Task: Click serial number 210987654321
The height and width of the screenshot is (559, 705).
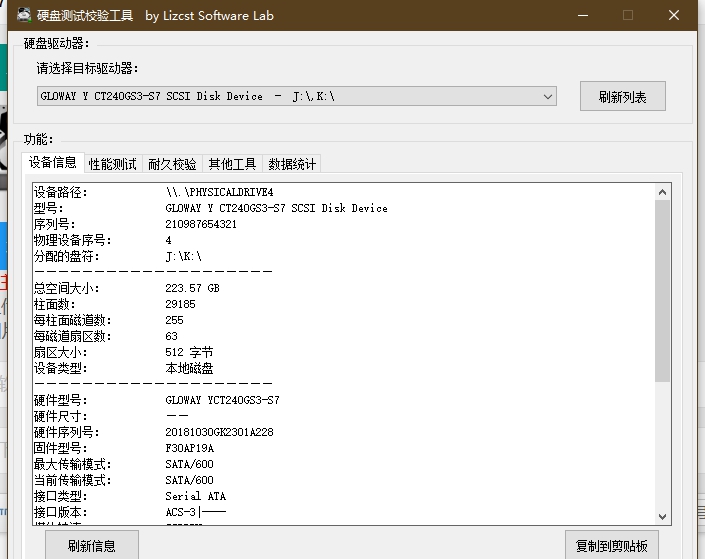Action: (x=201, y=224)
